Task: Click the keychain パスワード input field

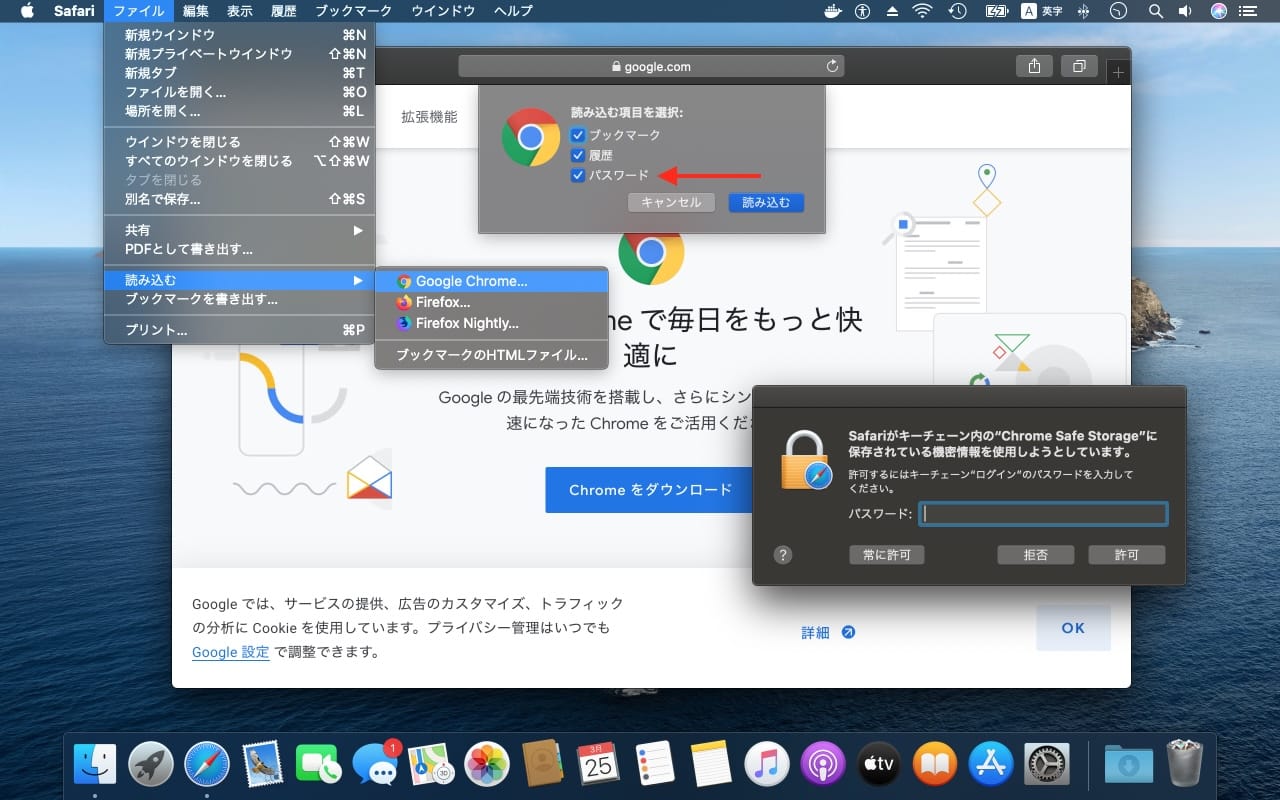Action: click(1043, 514)
